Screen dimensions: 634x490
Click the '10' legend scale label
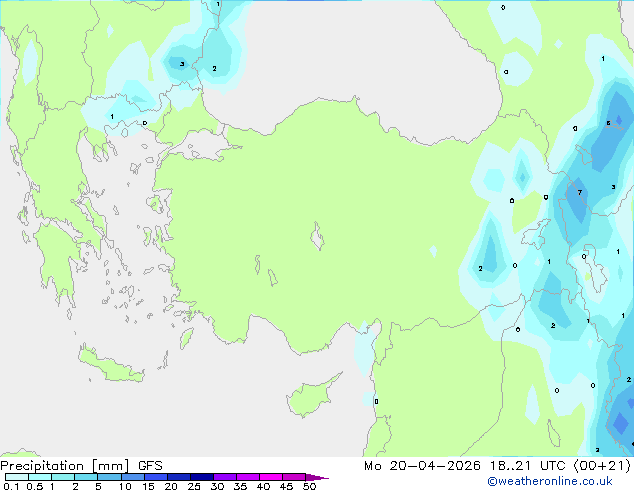click(x=125, y=486)
